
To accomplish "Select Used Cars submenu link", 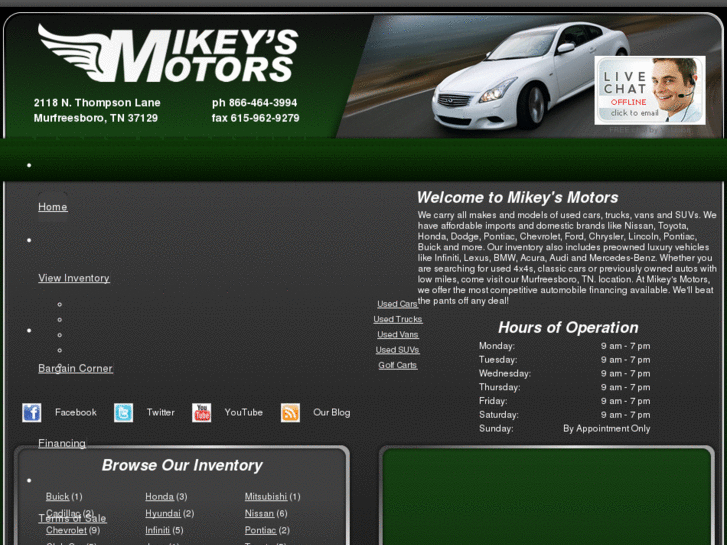I will 397,304.
